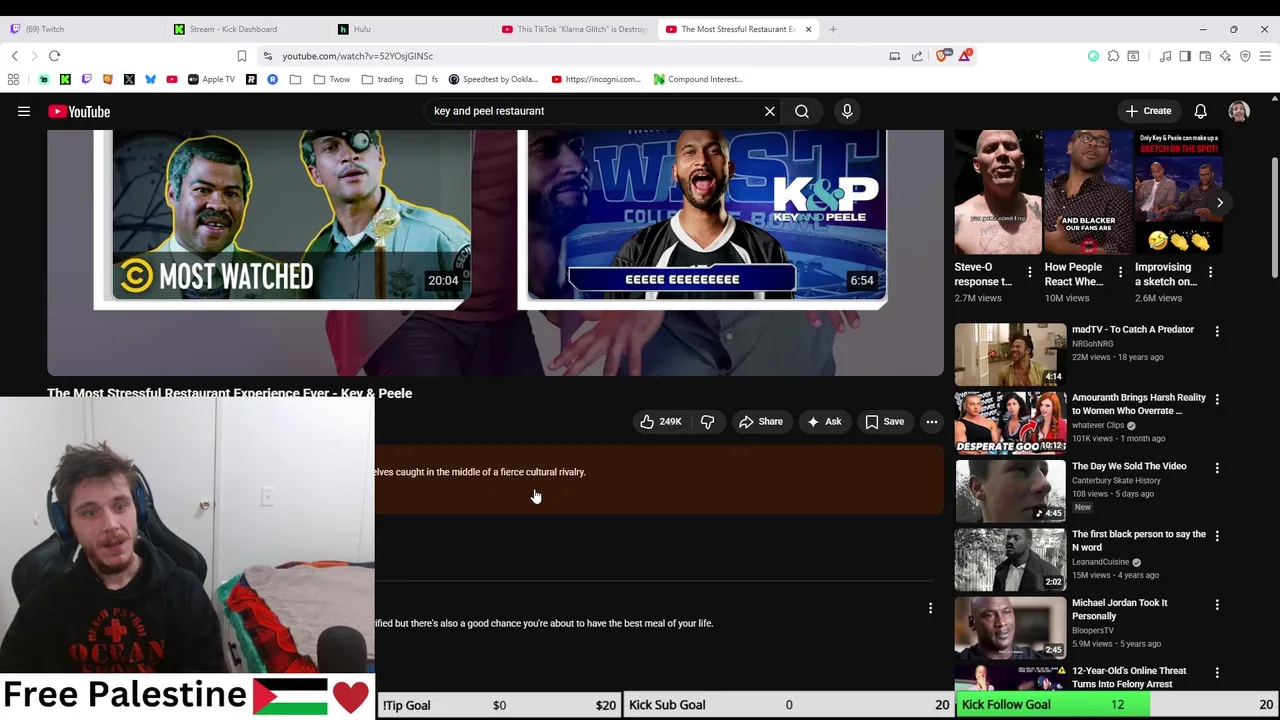Dislike the video with thumbs down
1280x720 pixels.
click(x=707, y=421)
